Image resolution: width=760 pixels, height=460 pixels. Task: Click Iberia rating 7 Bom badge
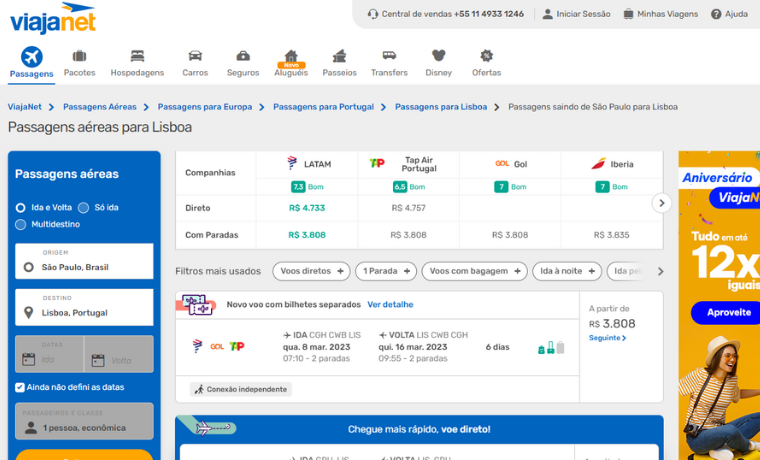(x=612, y=187)
